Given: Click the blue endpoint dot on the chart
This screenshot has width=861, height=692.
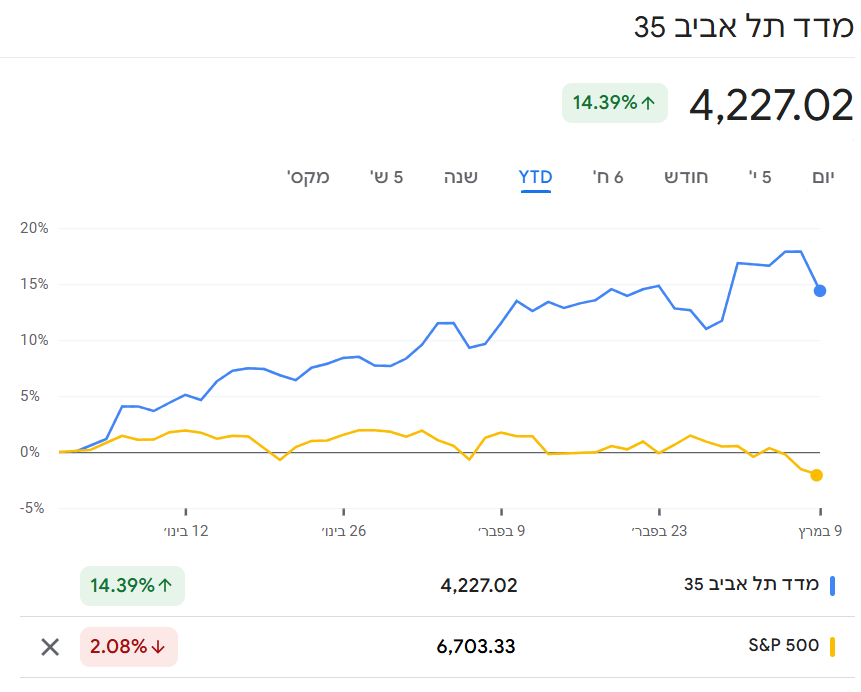Looking at the screenshot, I should [820, 291].
